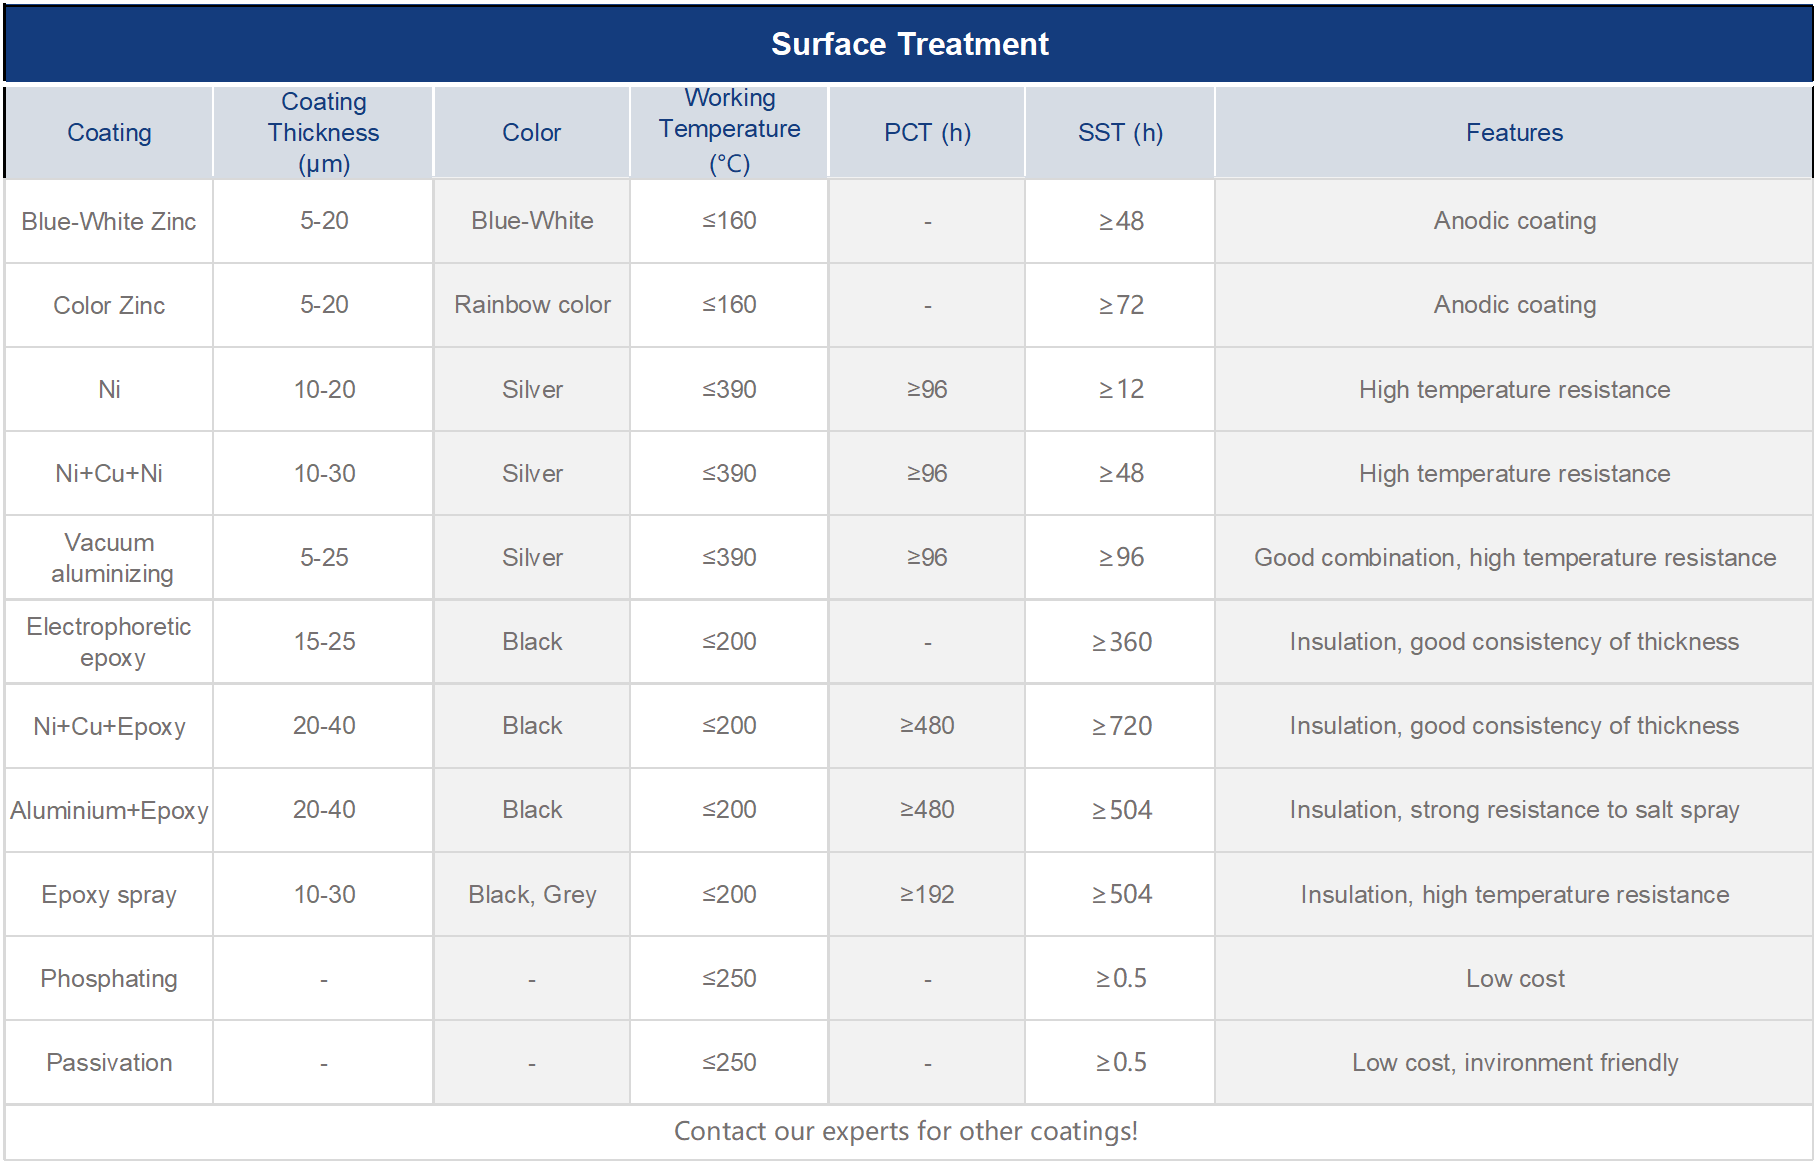Click Silver color in Ni+Cu+Ni row
The height and width of the screenshot is (1162, 1816).
(532, 473)
